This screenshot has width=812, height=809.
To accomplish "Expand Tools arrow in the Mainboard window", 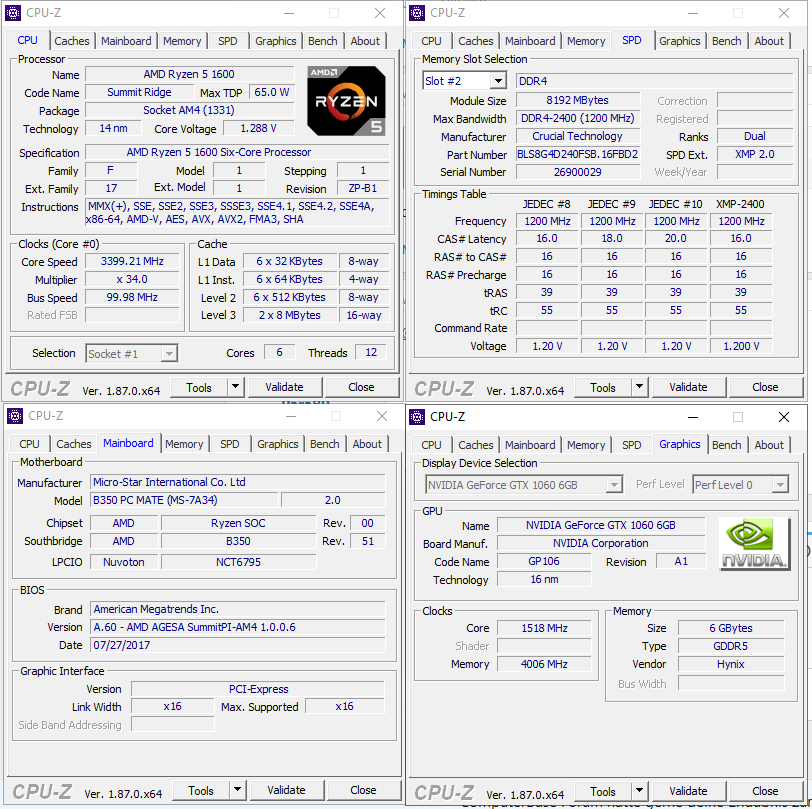I will 238,790.
